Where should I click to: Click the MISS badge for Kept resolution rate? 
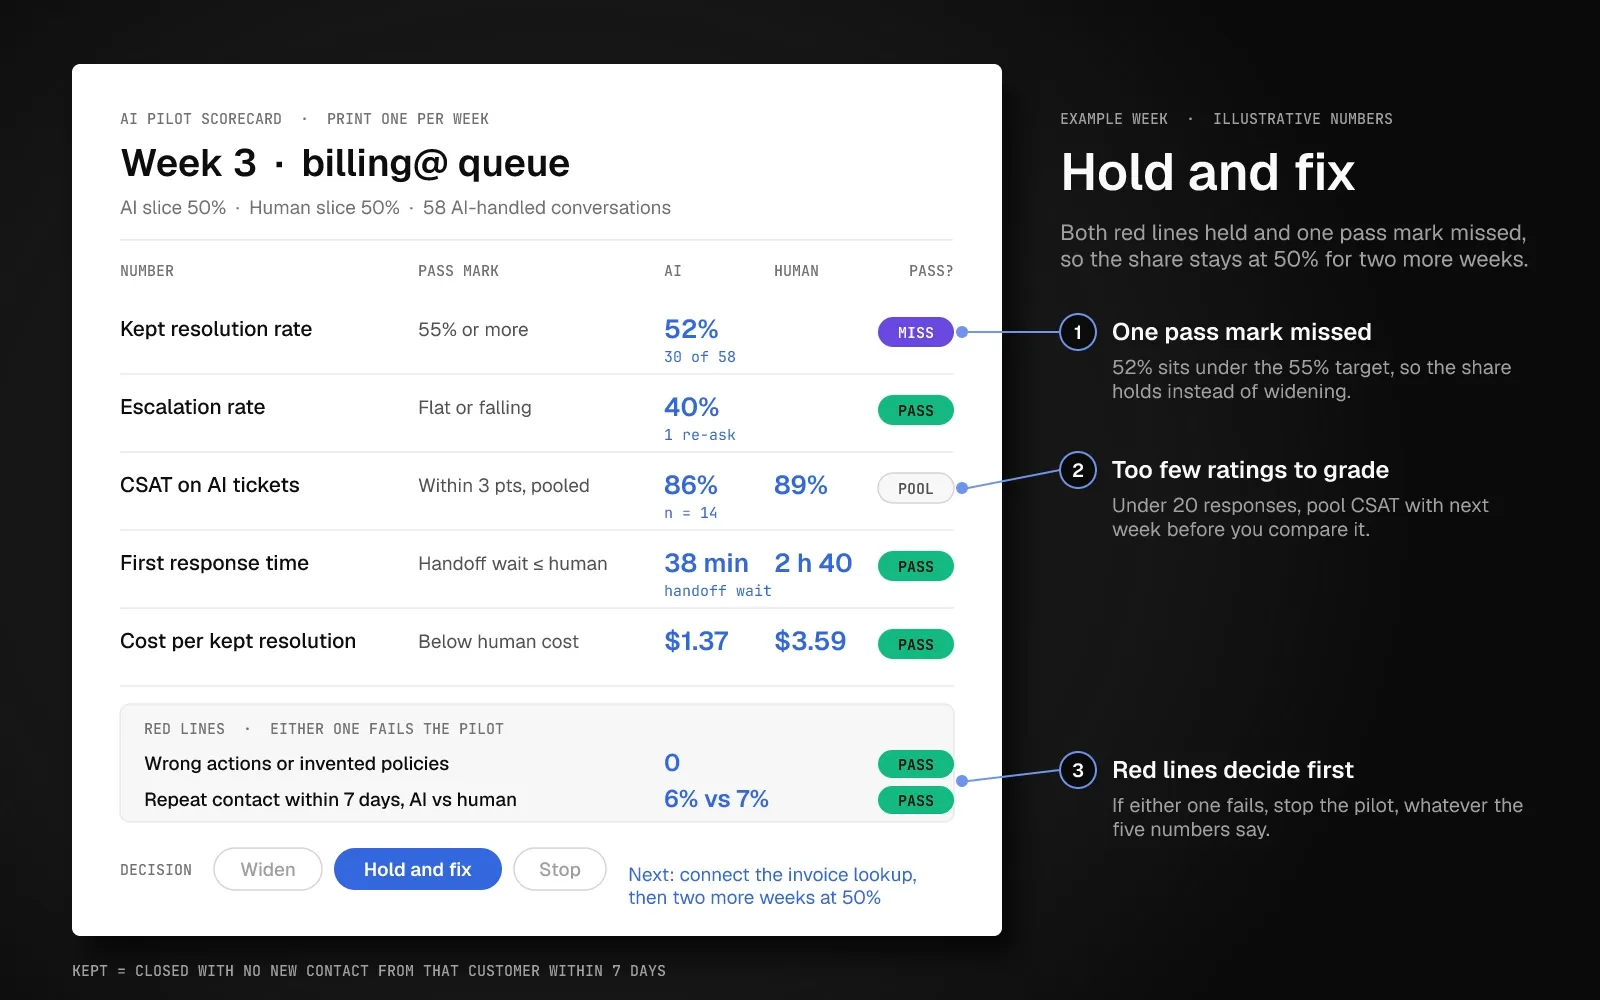point(915,332)
